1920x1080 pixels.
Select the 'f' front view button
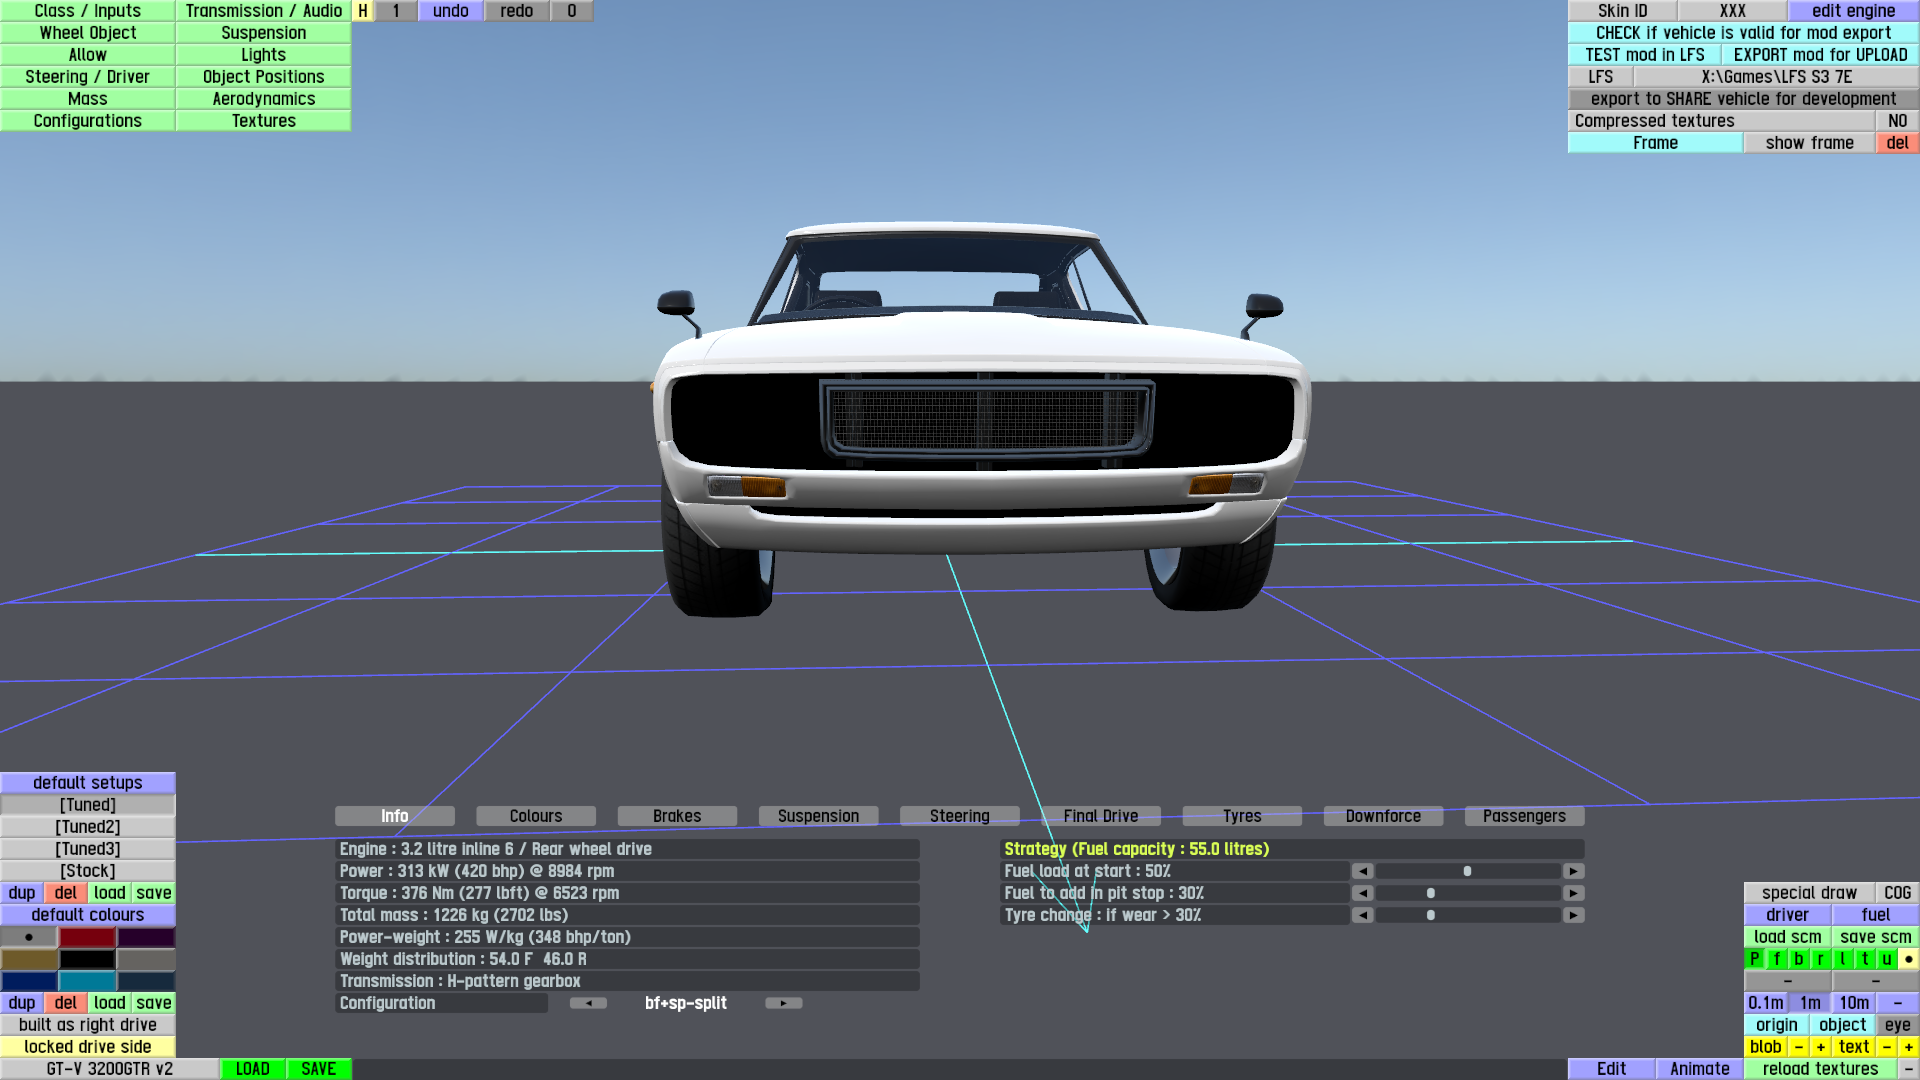point(1777,959)
